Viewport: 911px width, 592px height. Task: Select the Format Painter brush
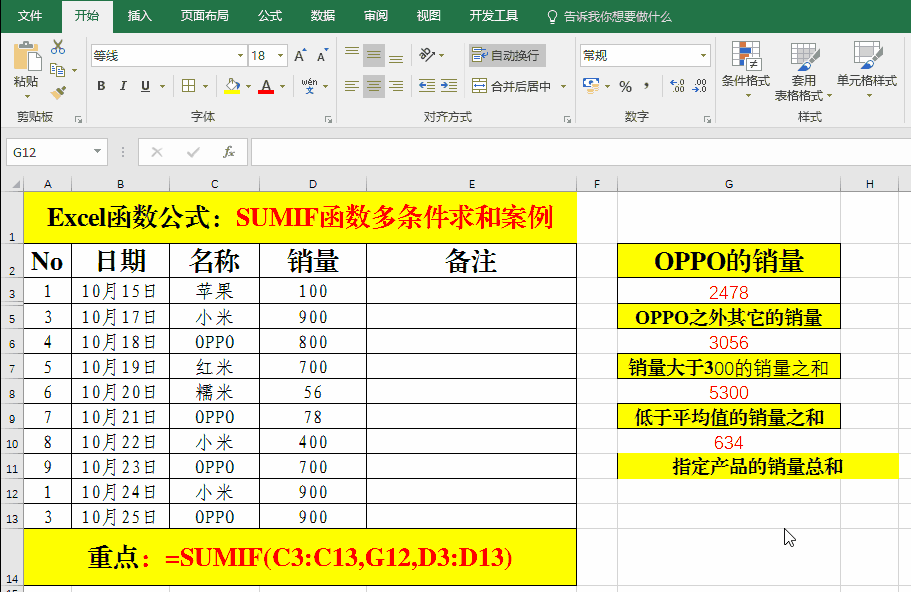tap(58, 92)
